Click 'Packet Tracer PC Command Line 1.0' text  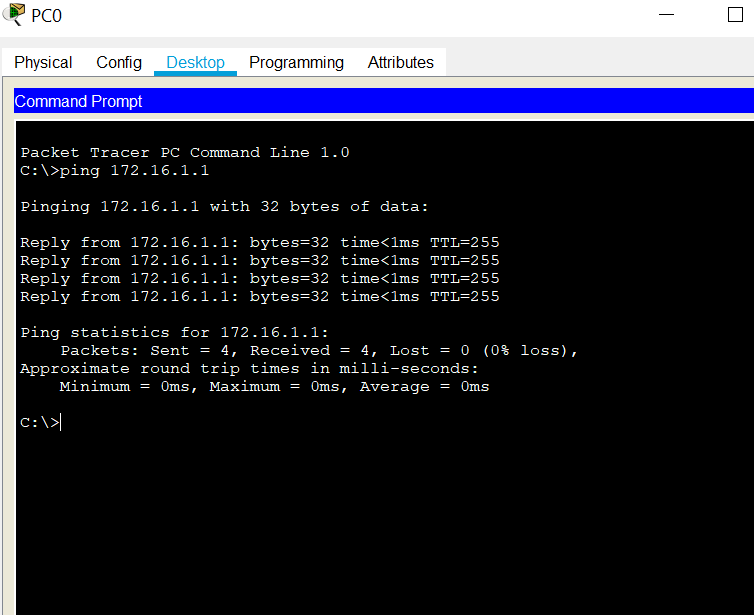(x=185, y=152)
